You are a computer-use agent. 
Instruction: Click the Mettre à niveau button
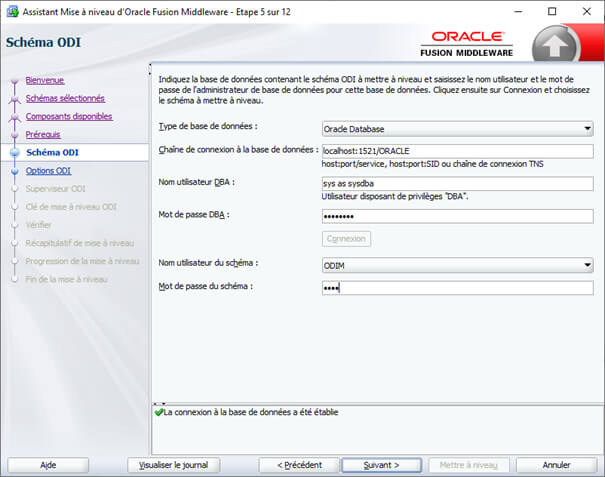point(468,465)
